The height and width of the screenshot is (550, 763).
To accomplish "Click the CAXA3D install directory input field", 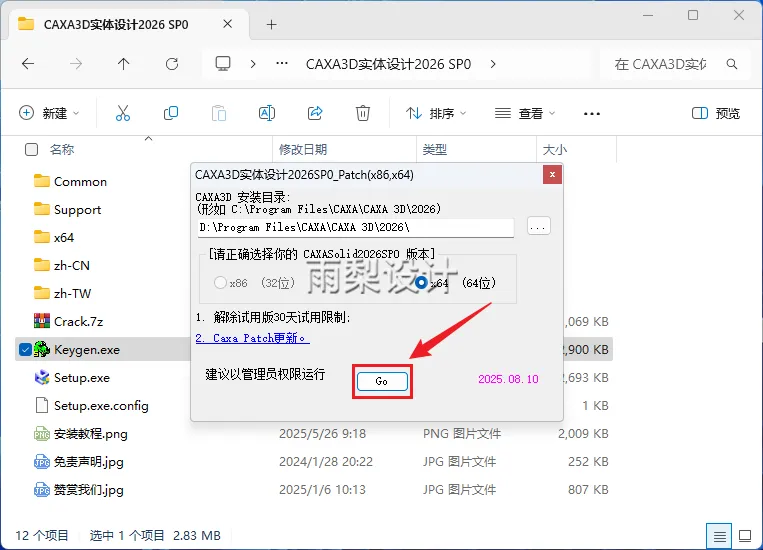I will 356,227.
